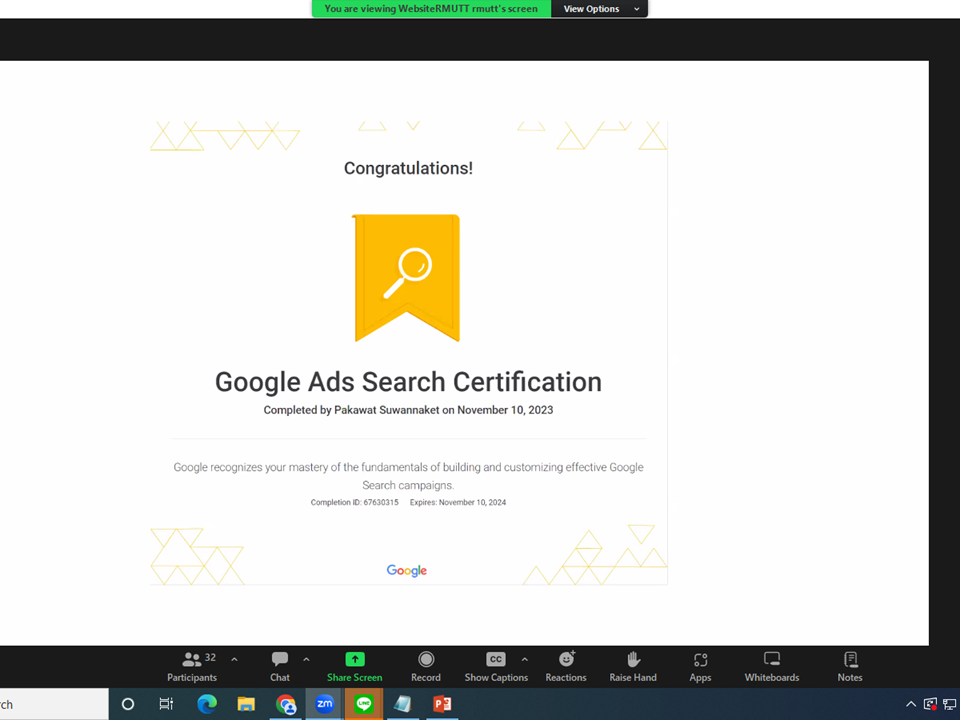Click the taskbar search box
Viewport: 960px width, 720px height.
(54, 704)
